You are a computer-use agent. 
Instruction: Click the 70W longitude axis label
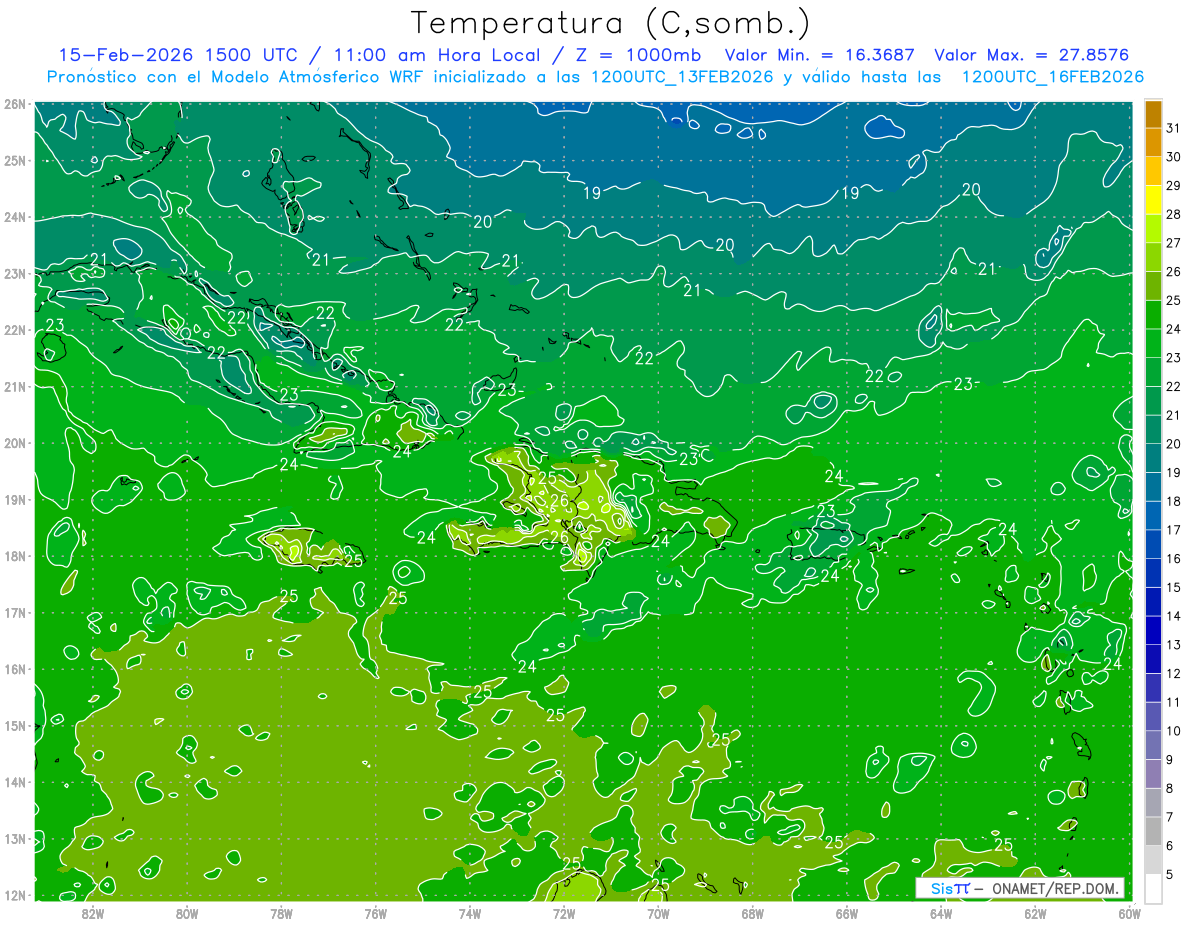[658, 913]
